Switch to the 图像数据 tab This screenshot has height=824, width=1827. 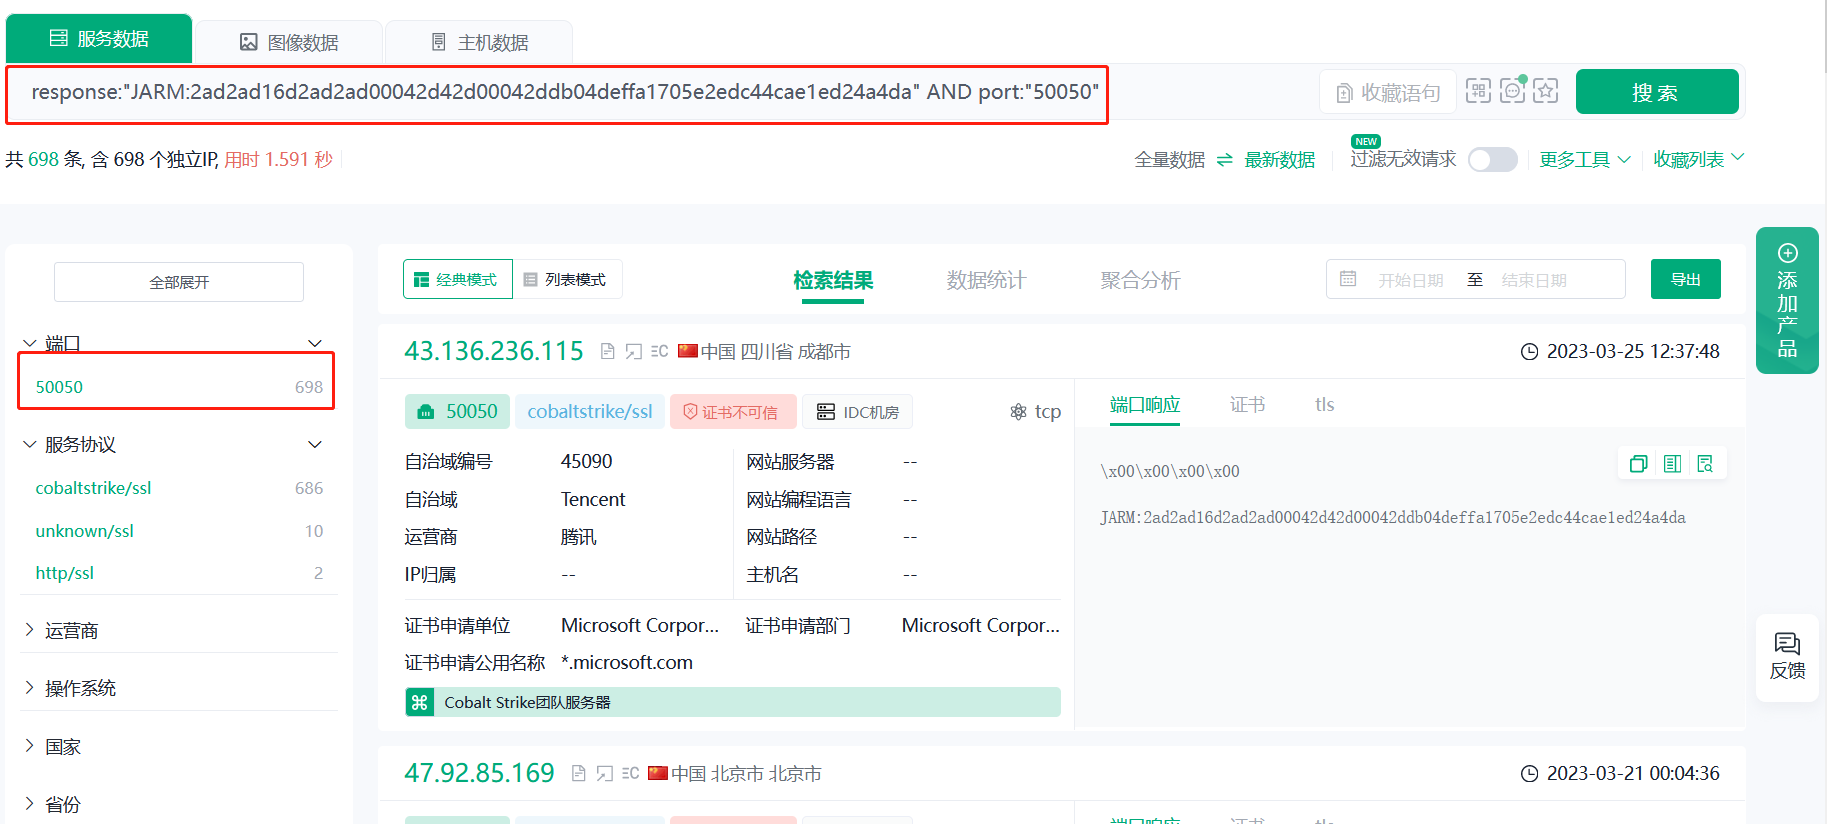[289, 43]
